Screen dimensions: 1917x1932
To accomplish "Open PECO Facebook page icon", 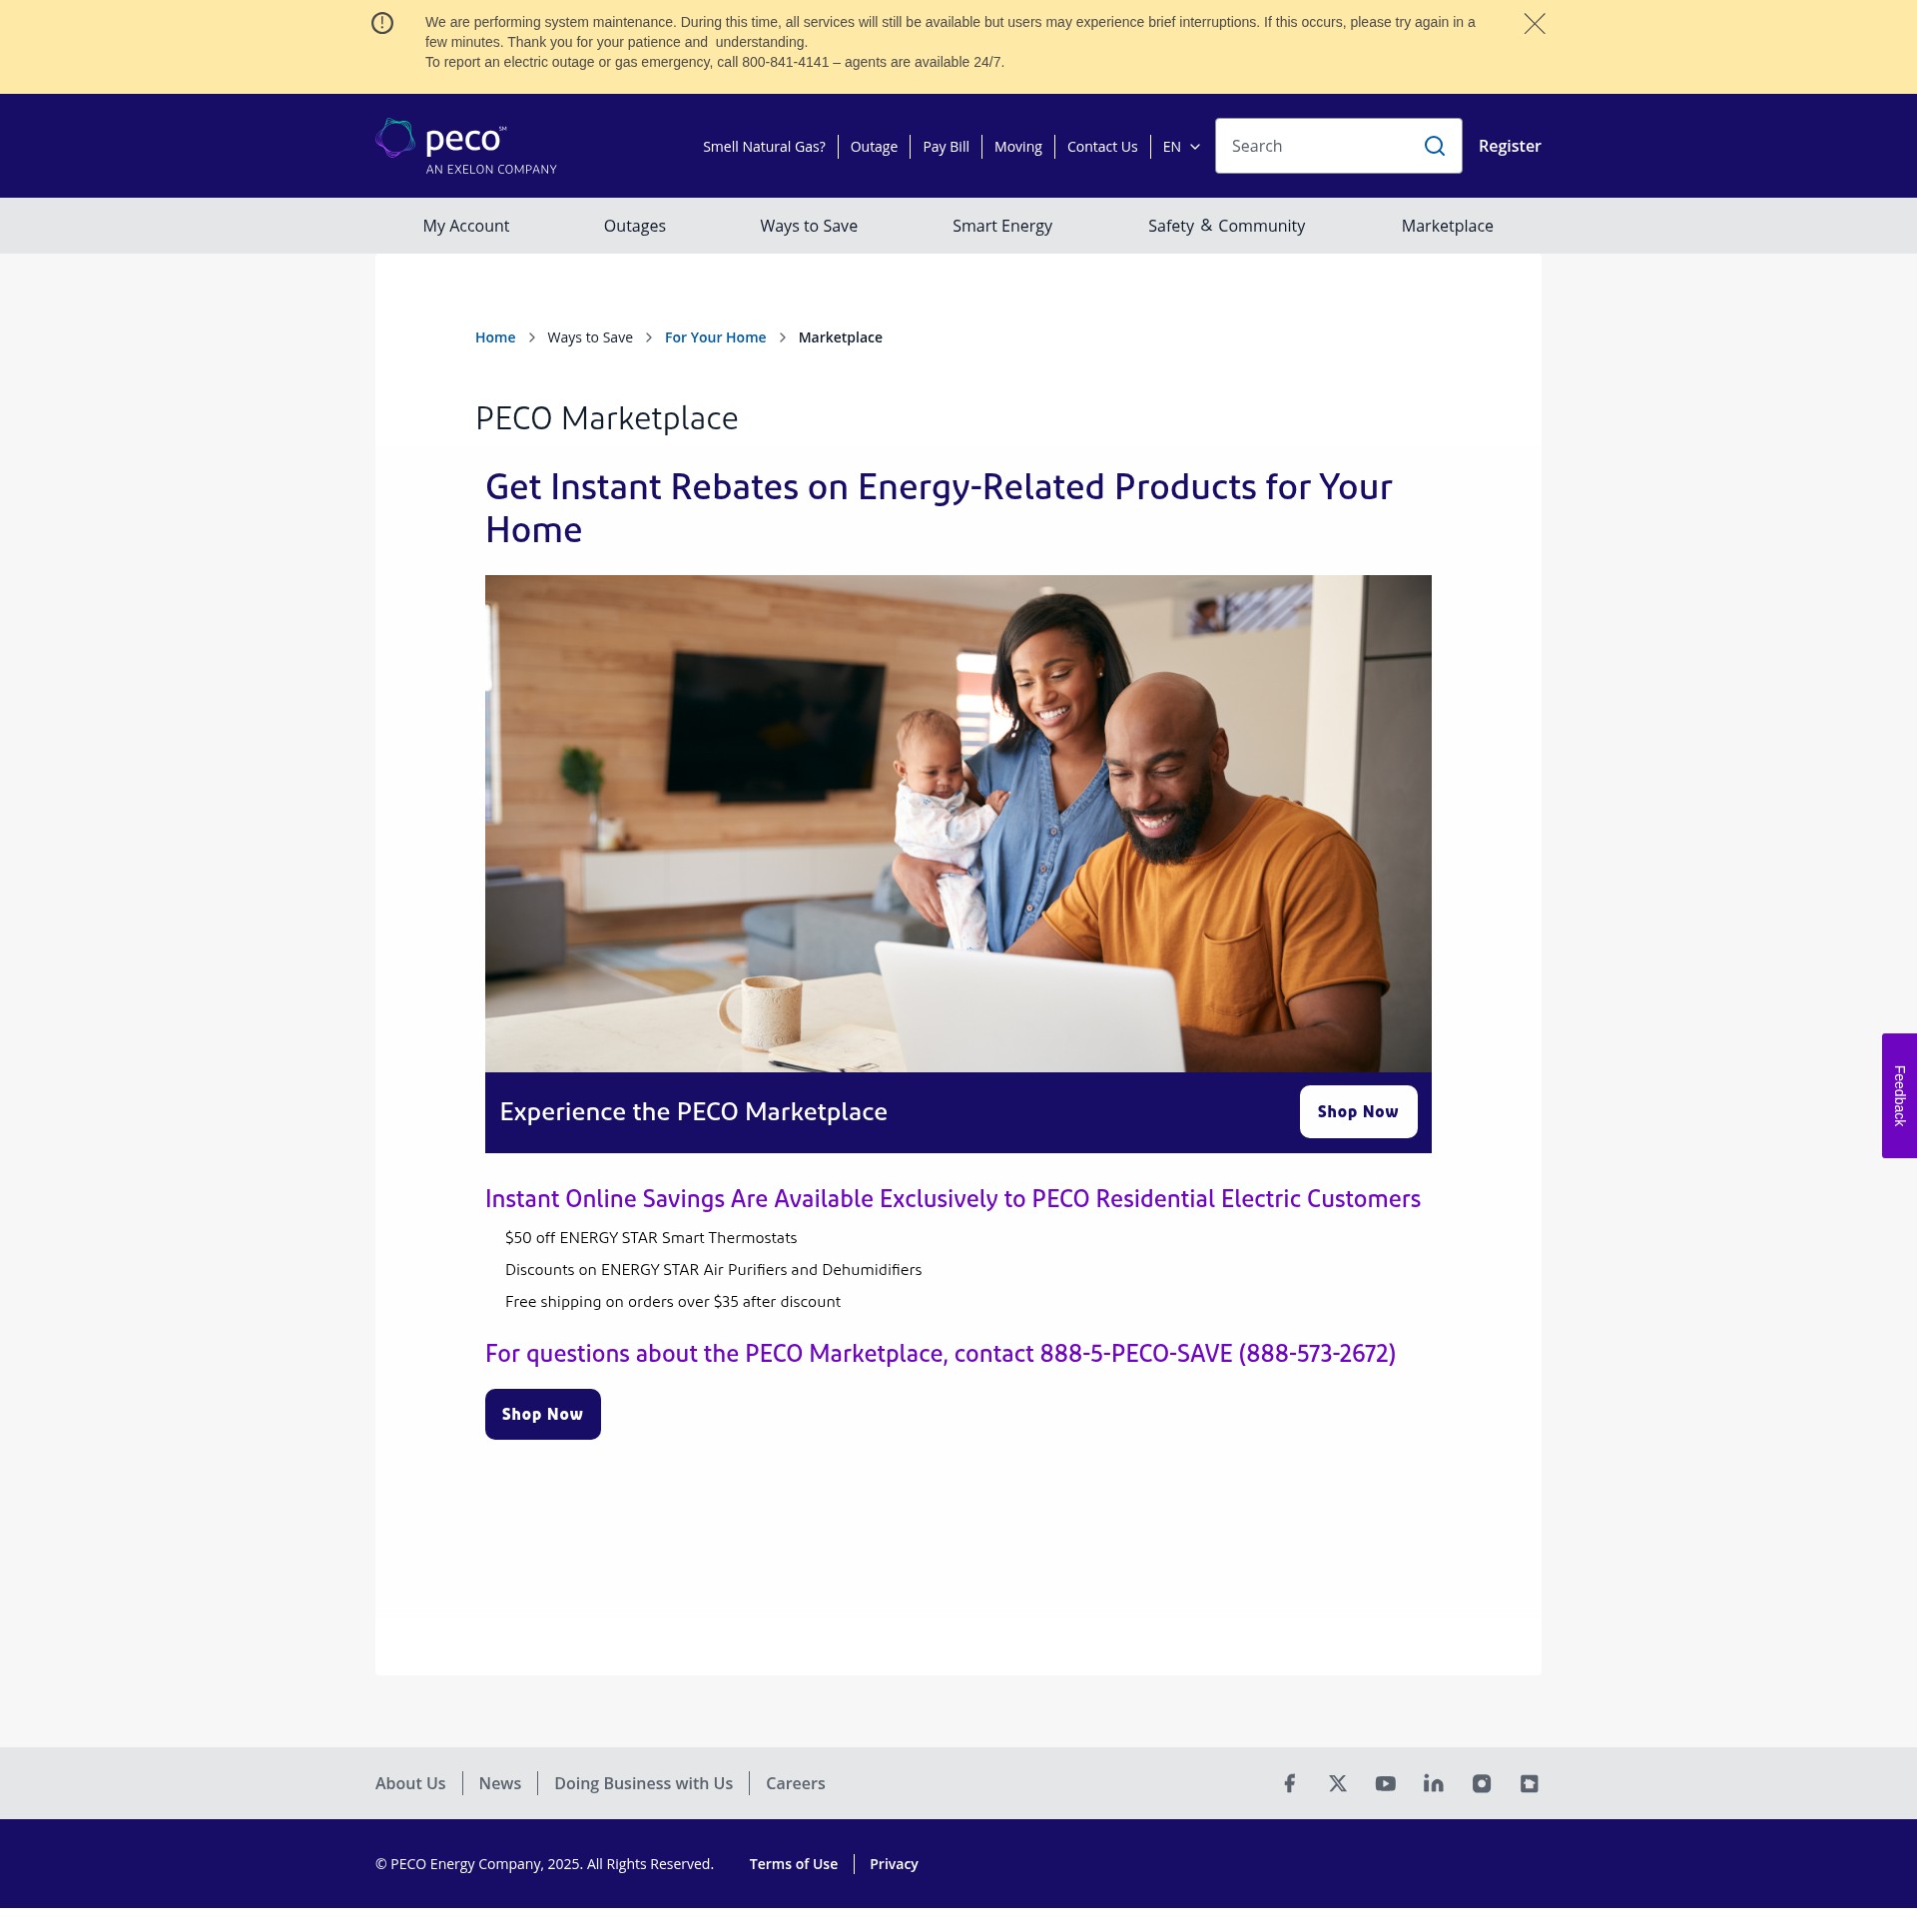I will (x=1289, y=1783).
